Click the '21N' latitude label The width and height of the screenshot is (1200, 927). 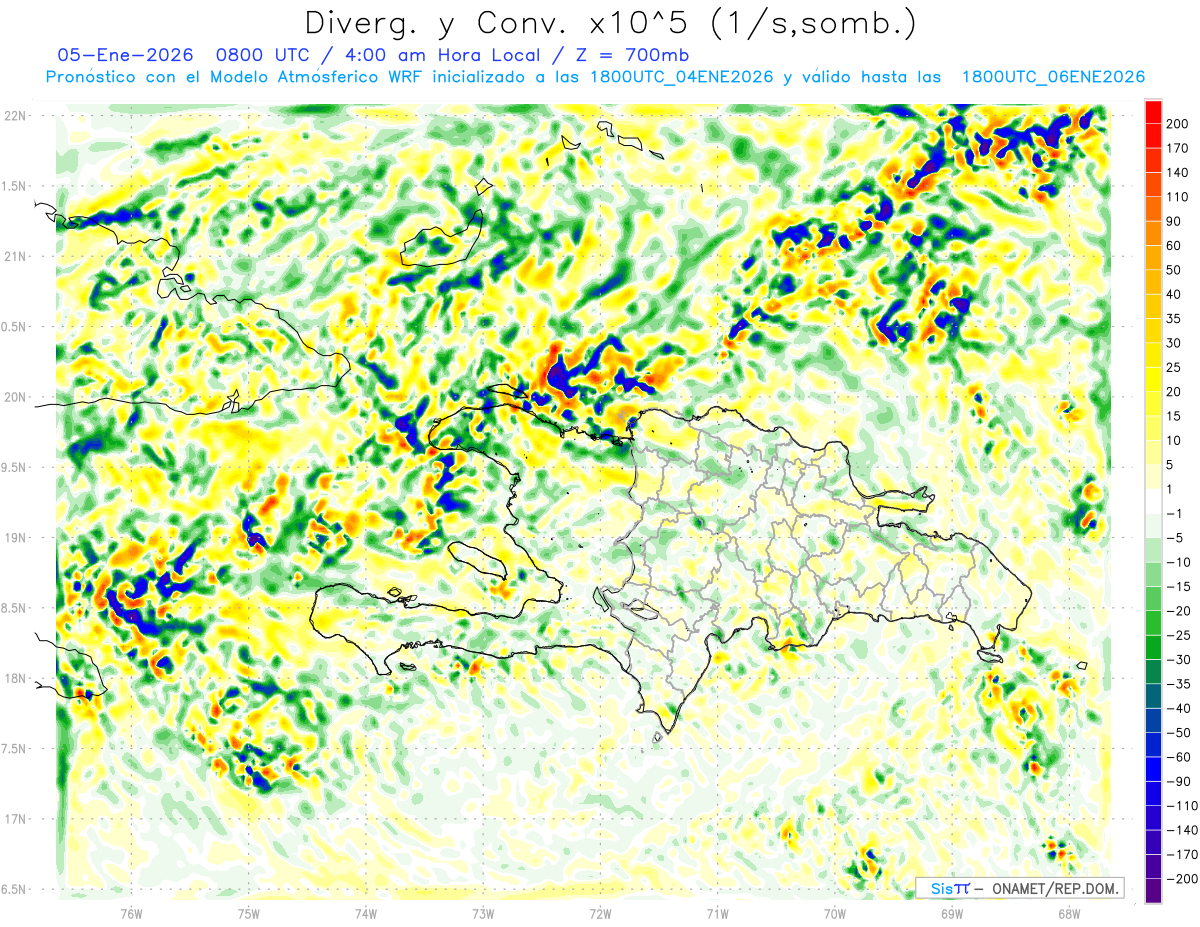coord(14,256)
